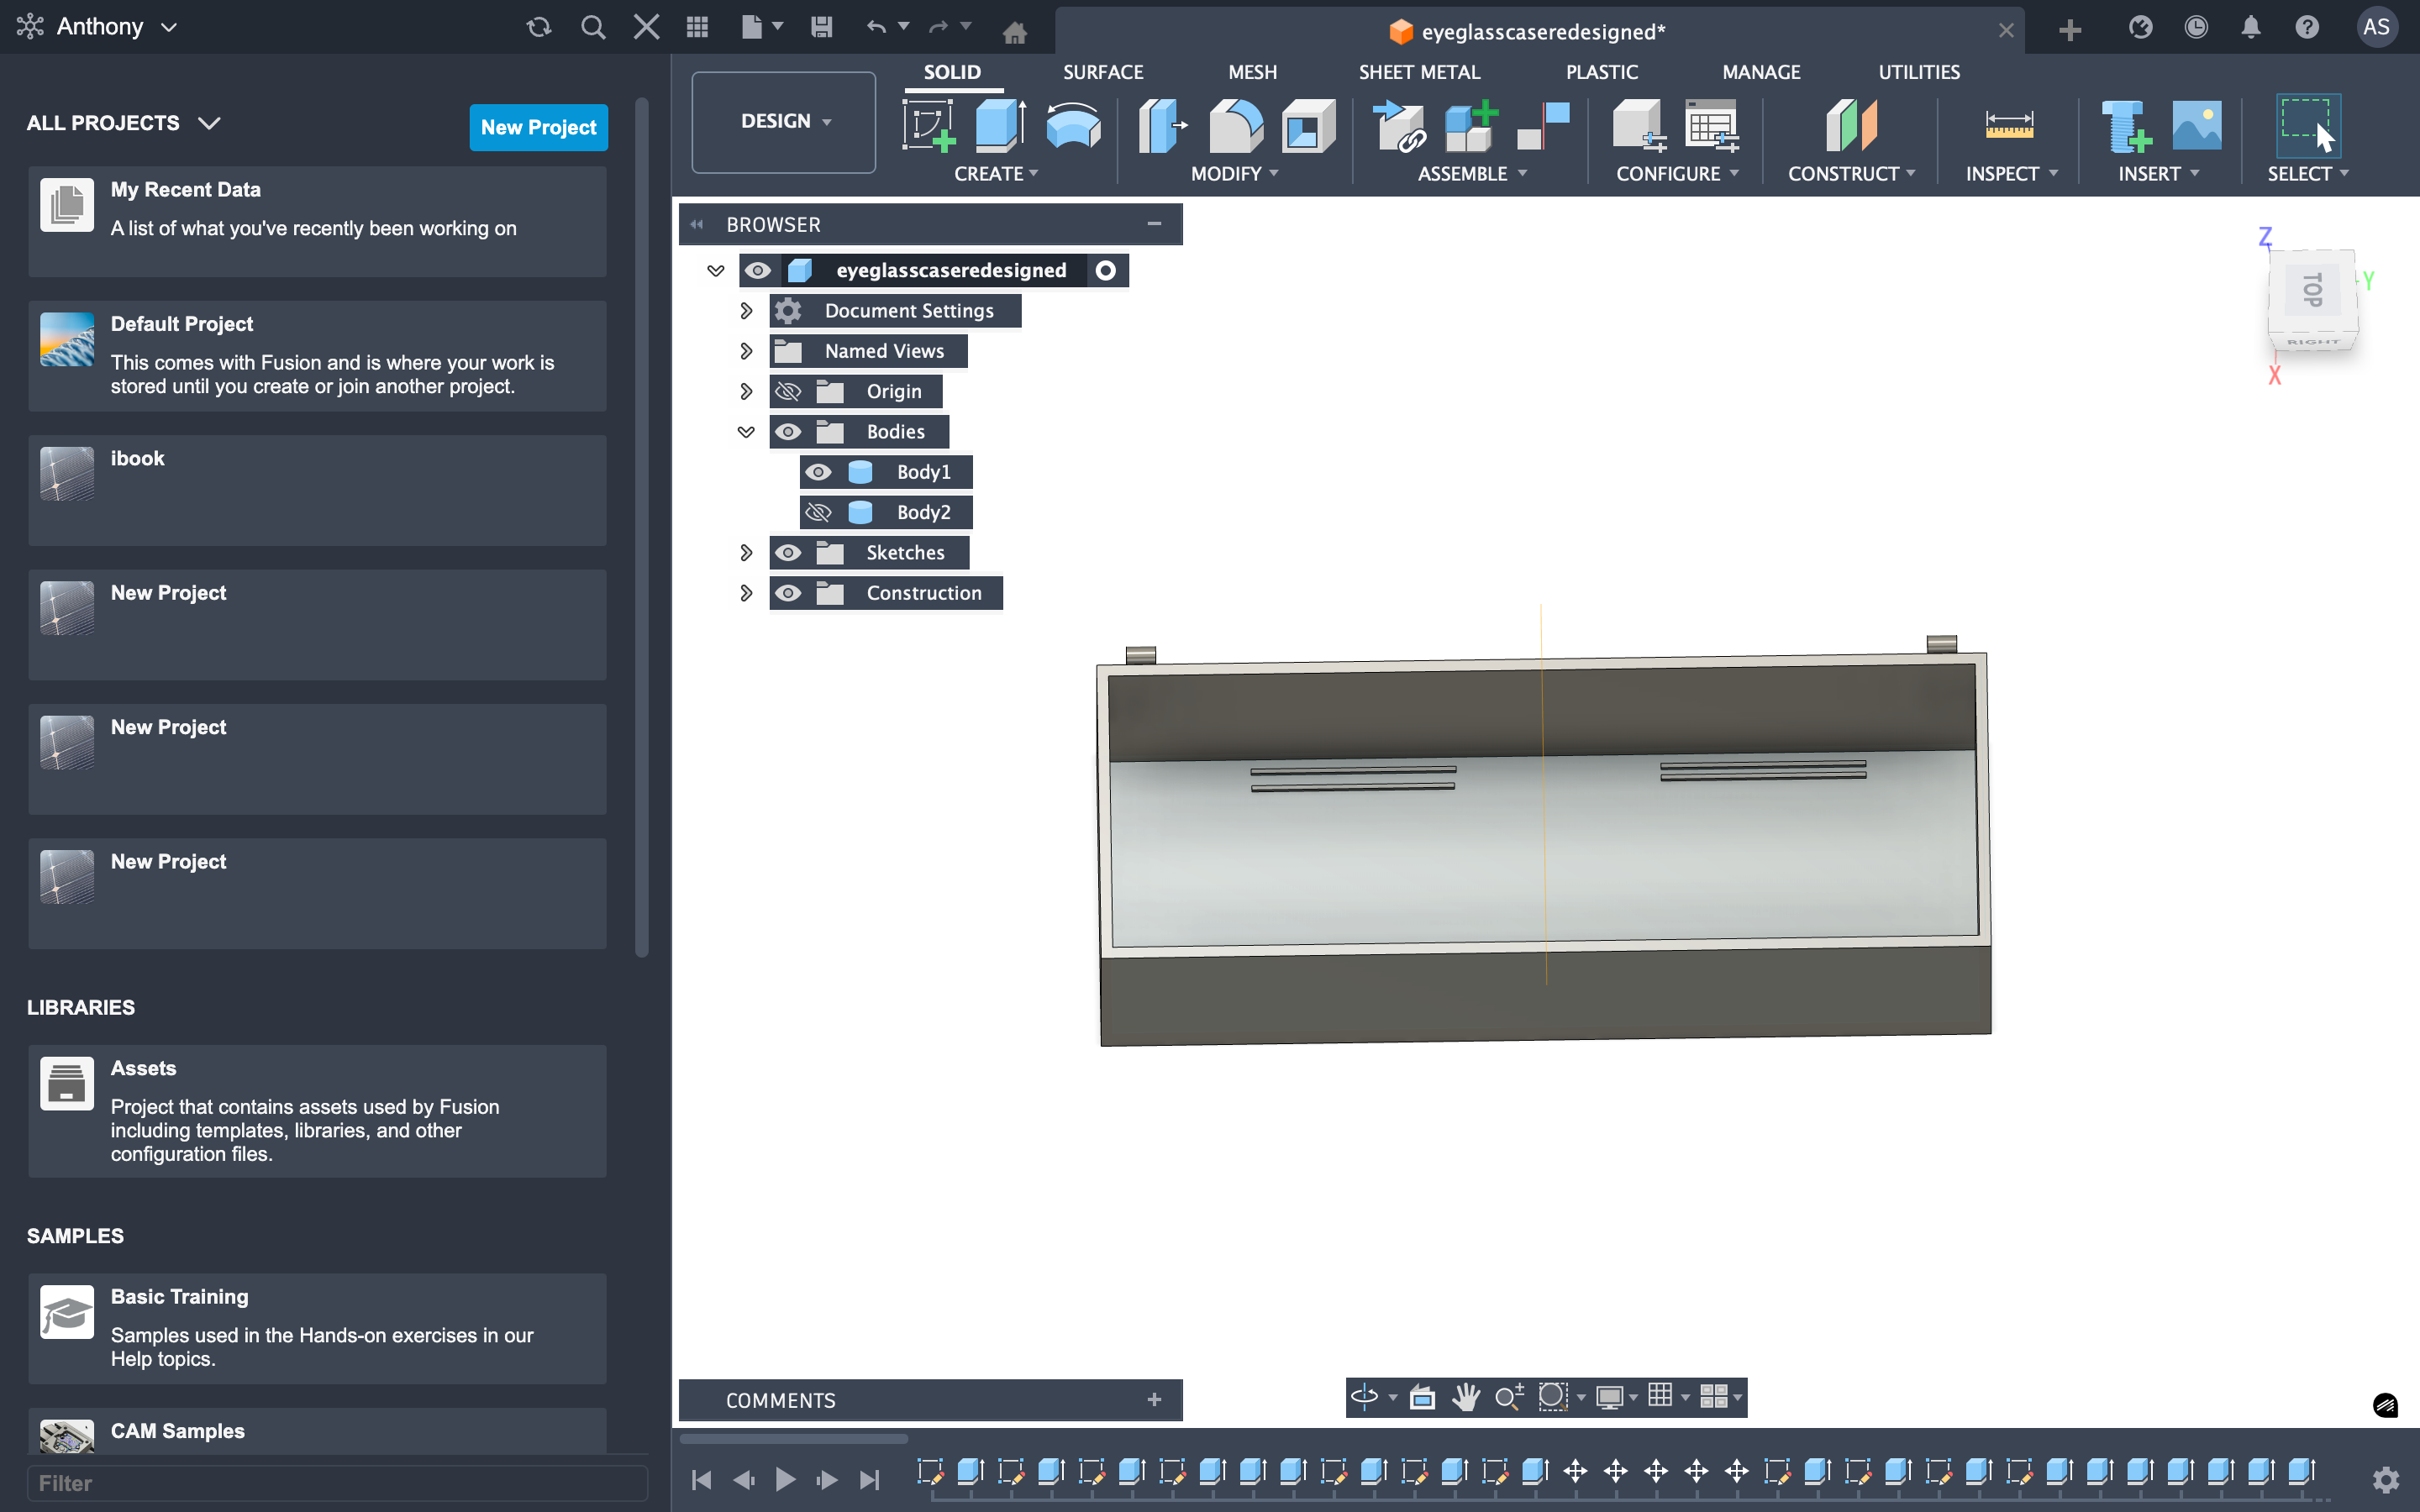Image resolution: width=2420 pixels, height=1512 pixels.
Task: Select the Fillet tool in Modify
Action: (1235, 126)
